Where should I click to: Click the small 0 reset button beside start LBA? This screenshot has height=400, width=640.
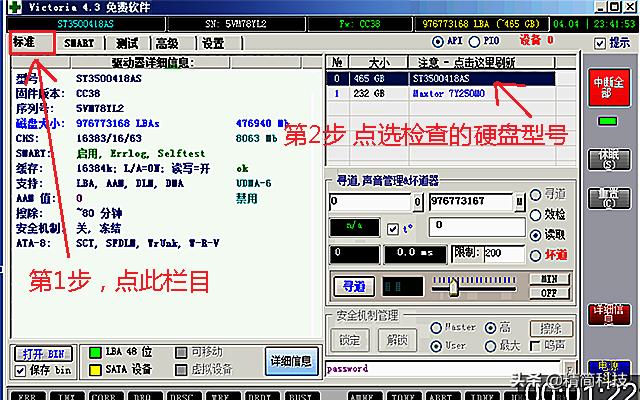point(417,202)
